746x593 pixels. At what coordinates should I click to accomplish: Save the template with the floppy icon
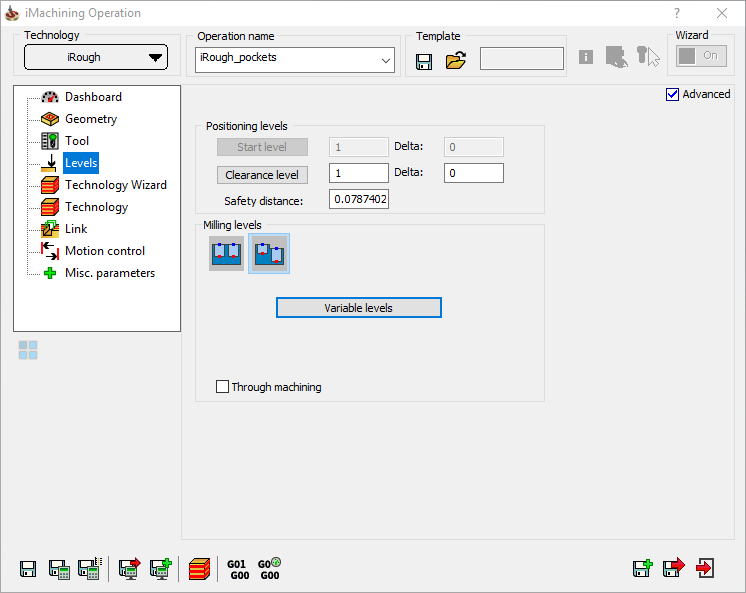point(424,61)
